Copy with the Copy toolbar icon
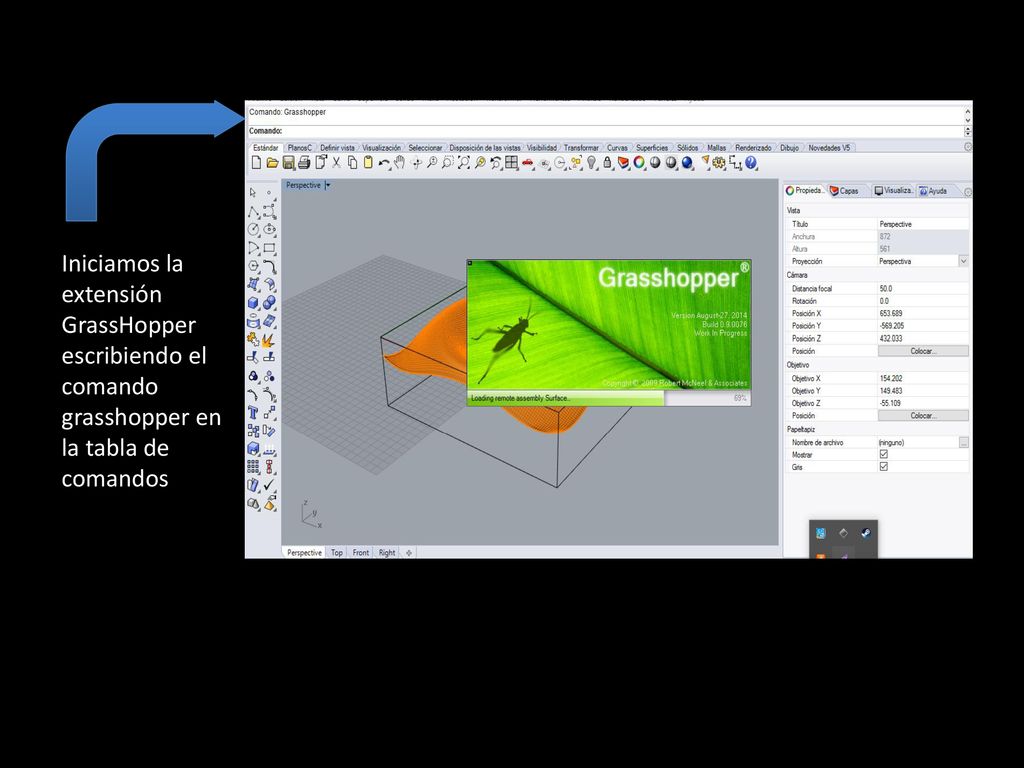1024x768 pixels. point(352,163)
